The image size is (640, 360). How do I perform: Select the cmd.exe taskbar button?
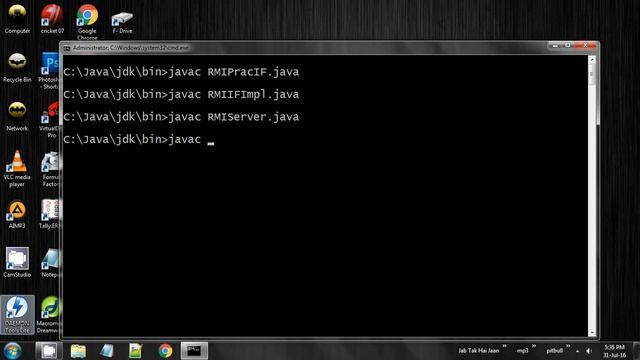coord(194,351)
